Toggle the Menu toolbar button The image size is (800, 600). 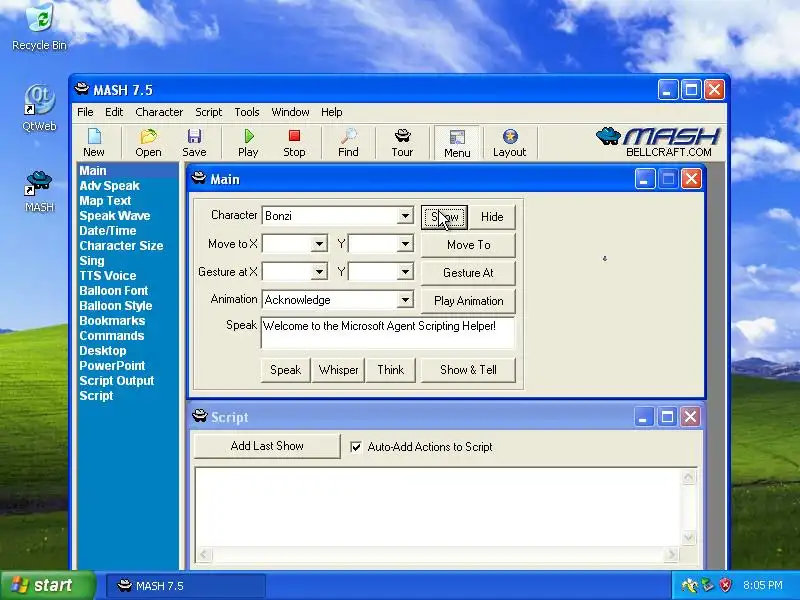(x=457, y=143)
